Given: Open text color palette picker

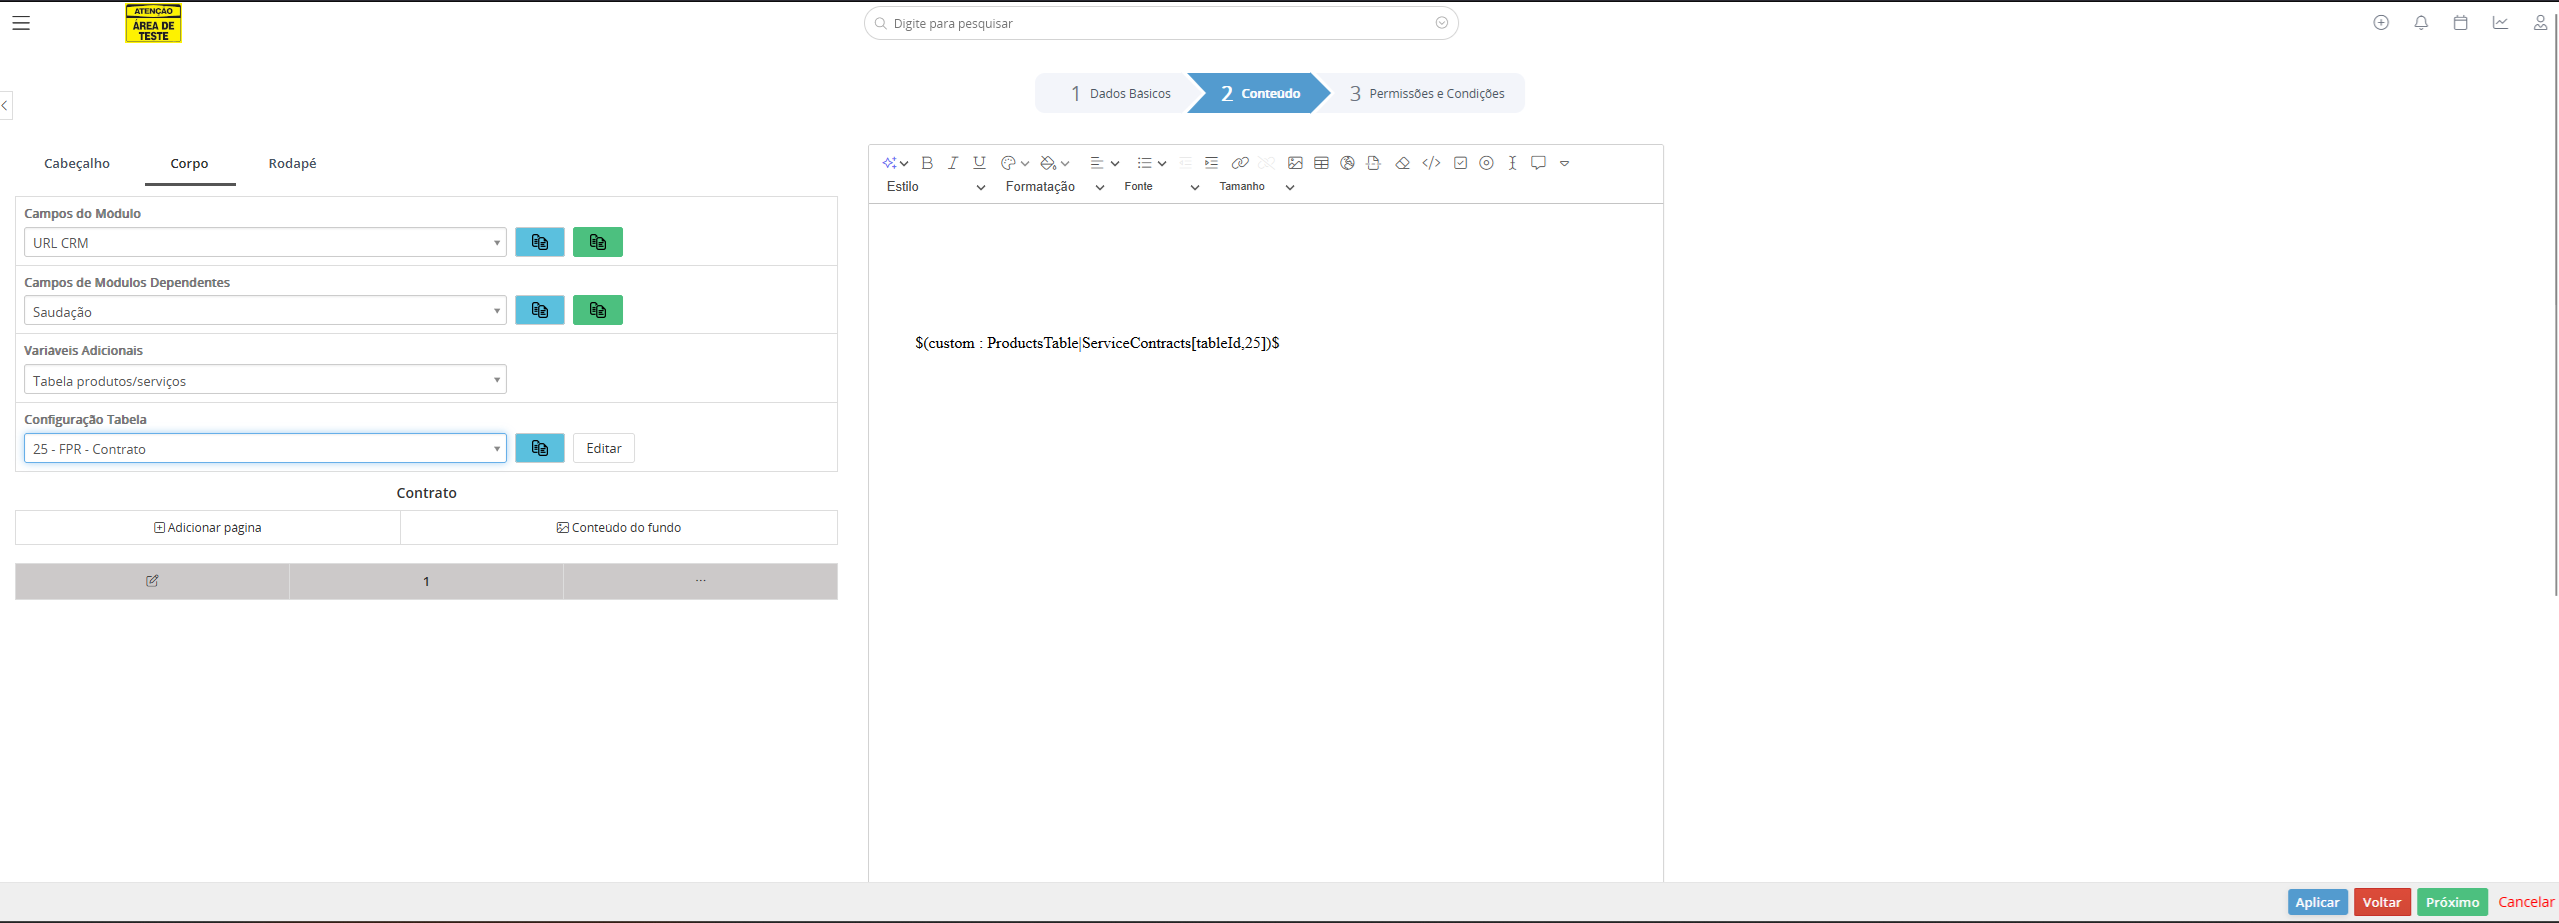Looking at the screenshot, I should 1015,163.
